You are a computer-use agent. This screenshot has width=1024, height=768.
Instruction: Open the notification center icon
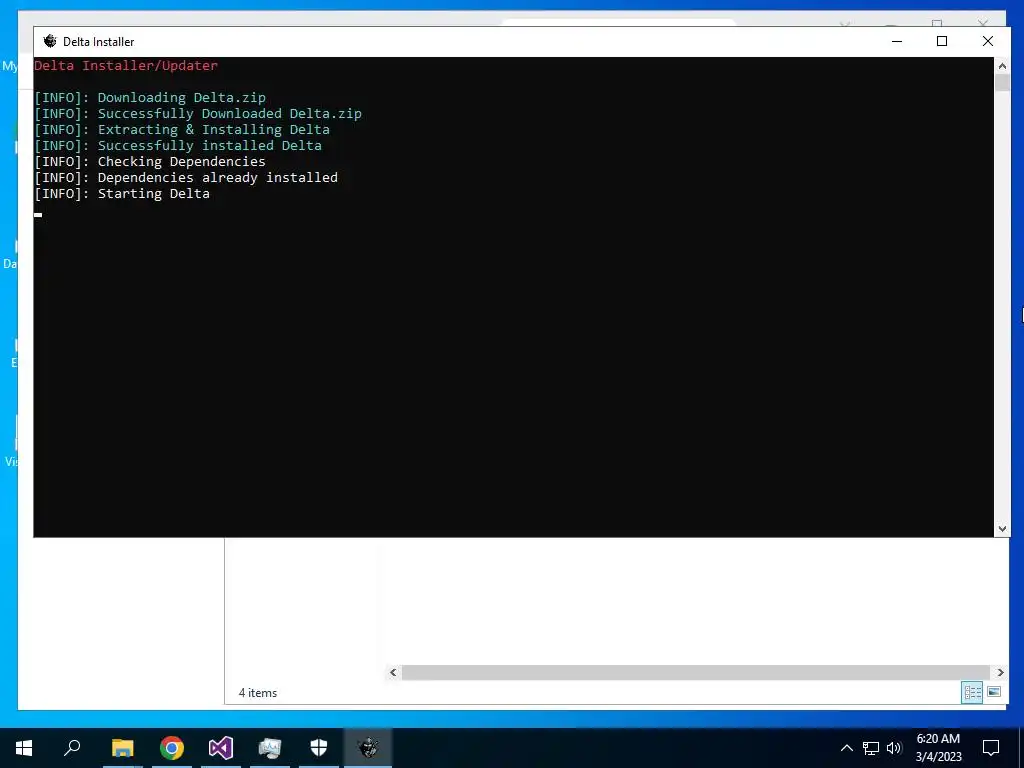click(991, 748)
